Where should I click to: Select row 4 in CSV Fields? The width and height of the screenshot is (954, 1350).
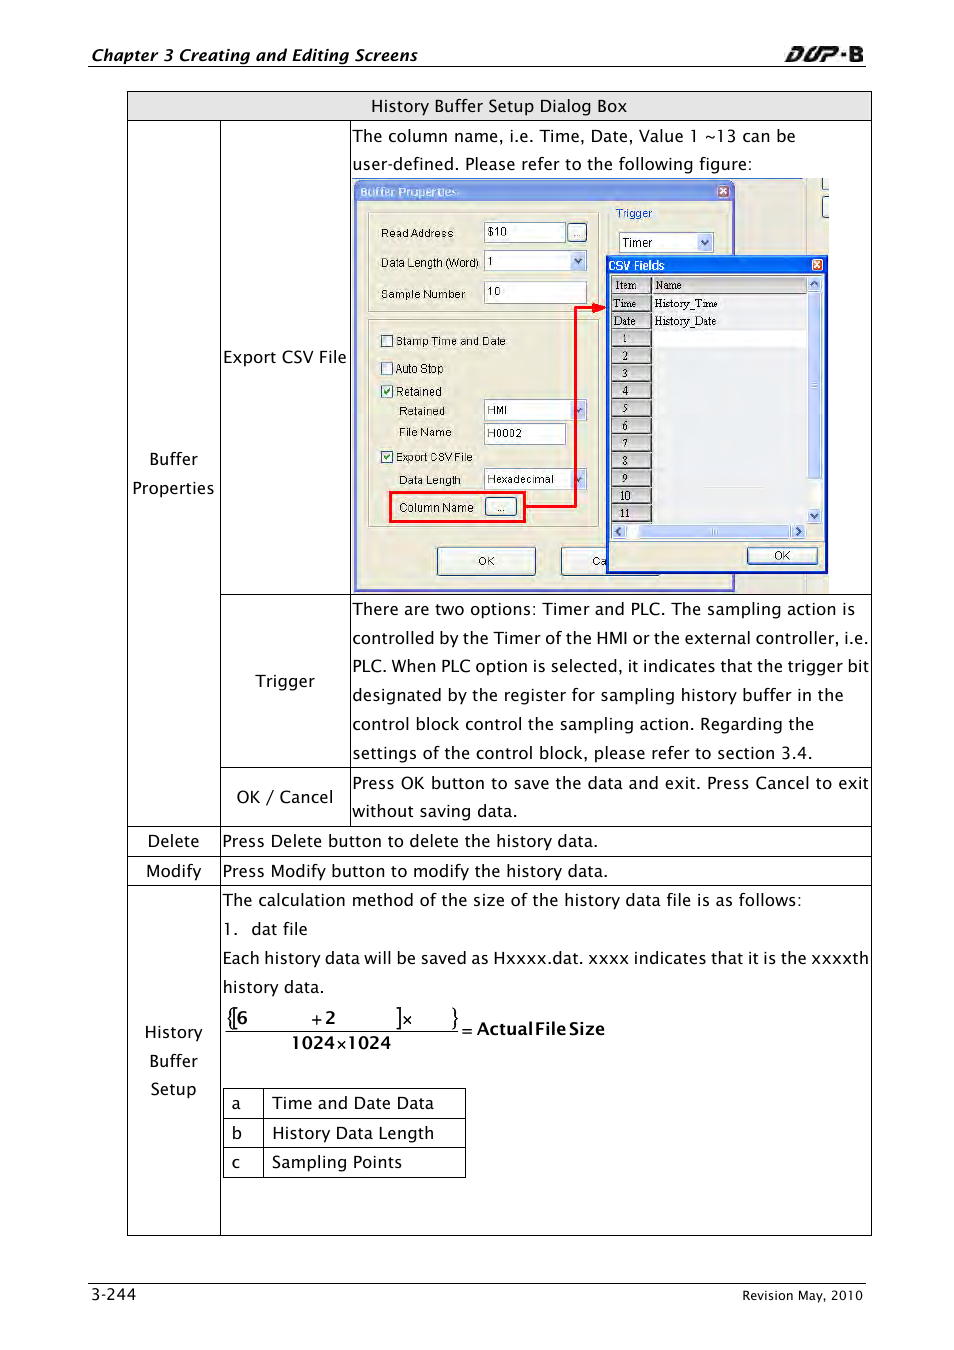click(x=631, y=391)
